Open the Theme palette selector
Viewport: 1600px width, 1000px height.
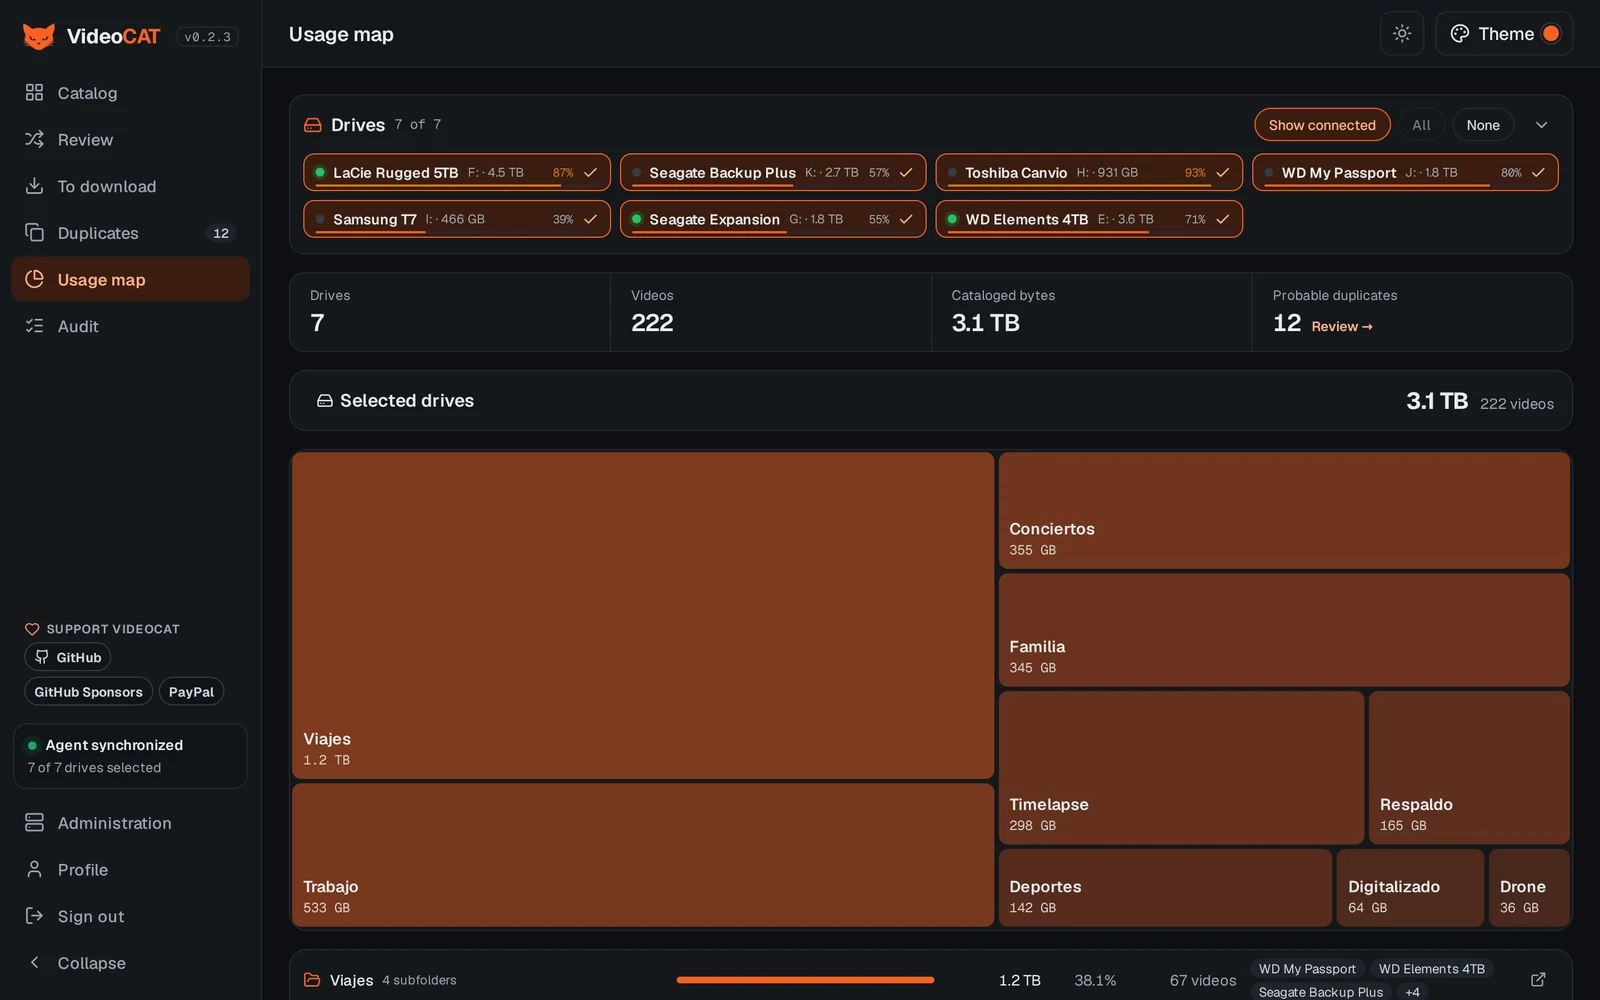(1504, 34)
